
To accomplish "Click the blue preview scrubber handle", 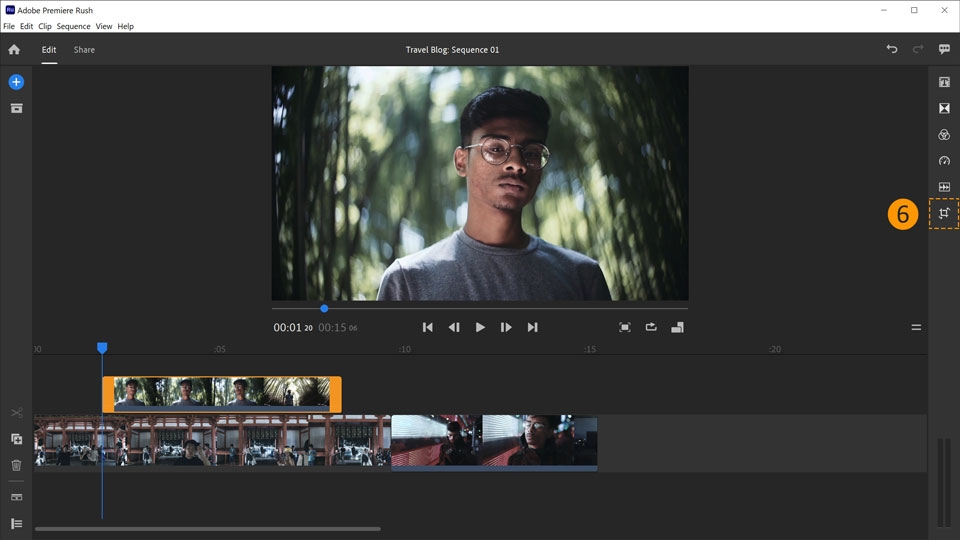I will (324, 309).
